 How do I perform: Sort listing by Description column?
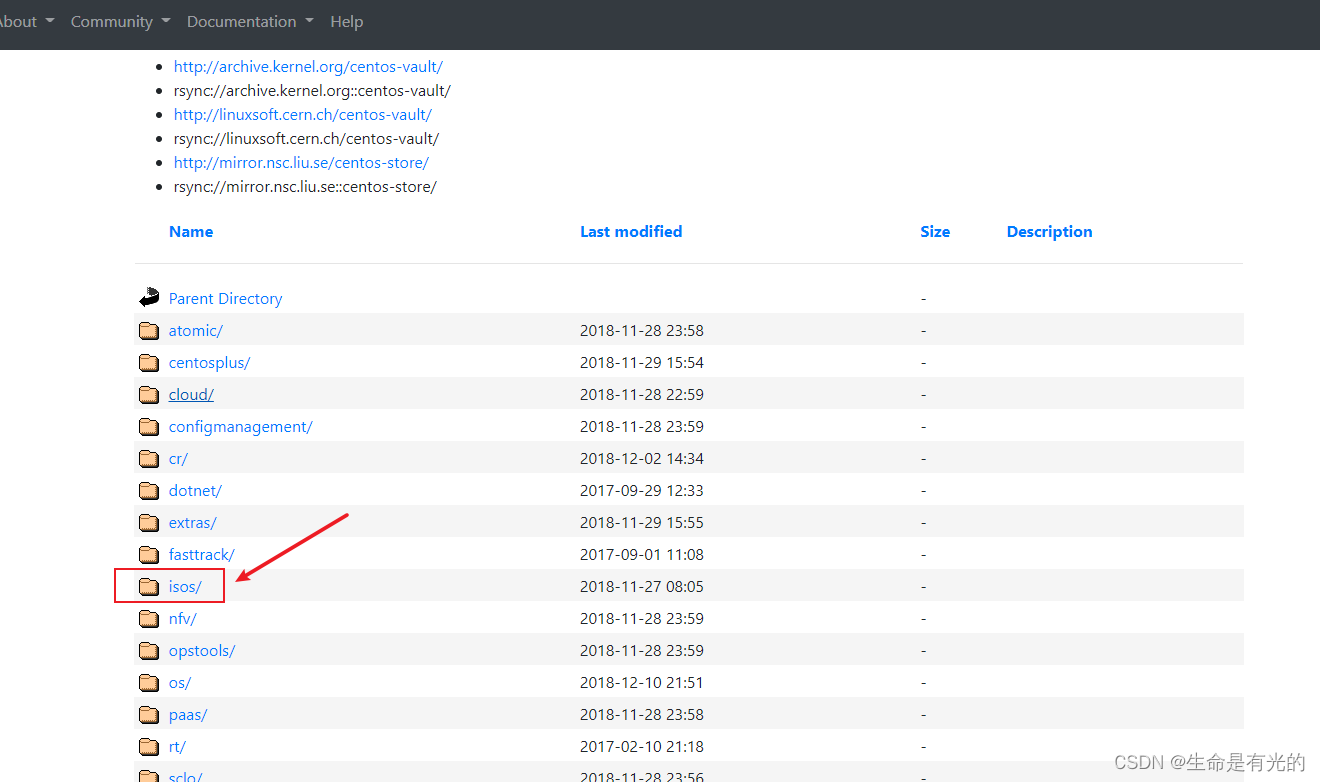(1049, 231)
